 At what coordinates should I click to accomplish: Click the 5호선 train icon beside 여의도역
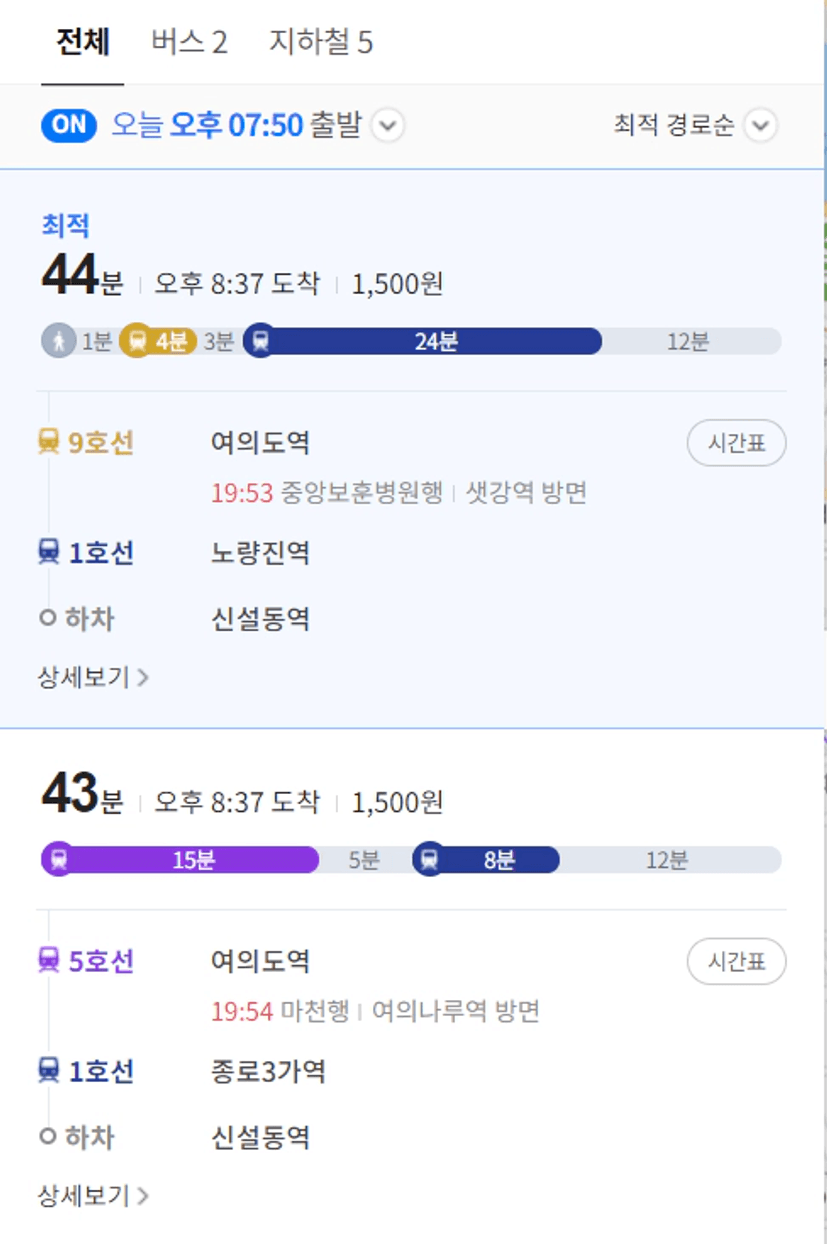48,960
